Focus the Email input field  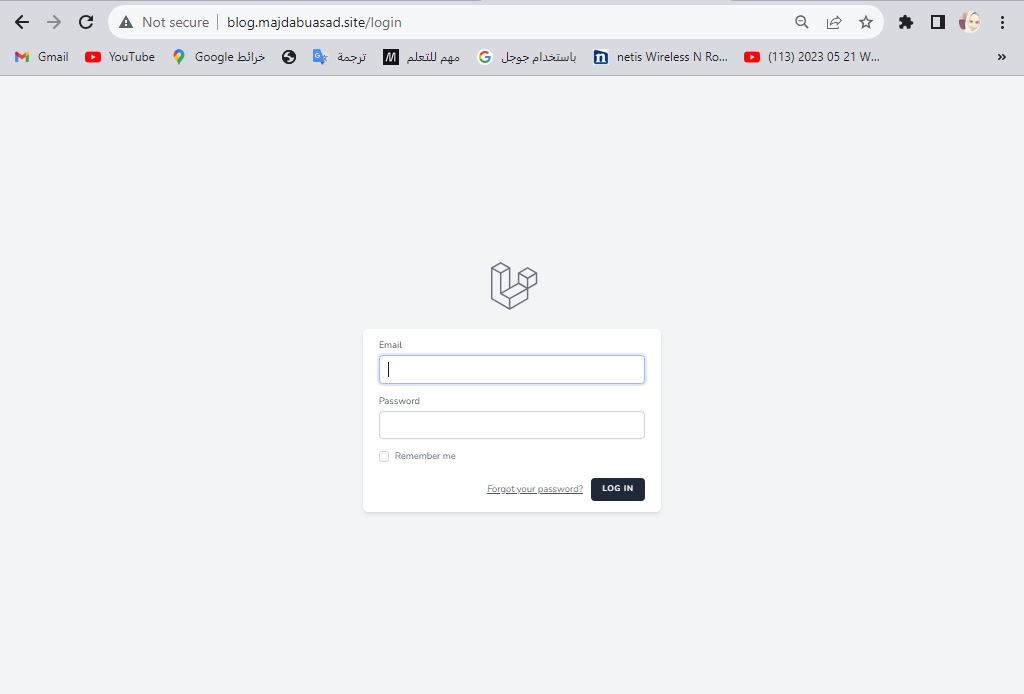point(511,370)
